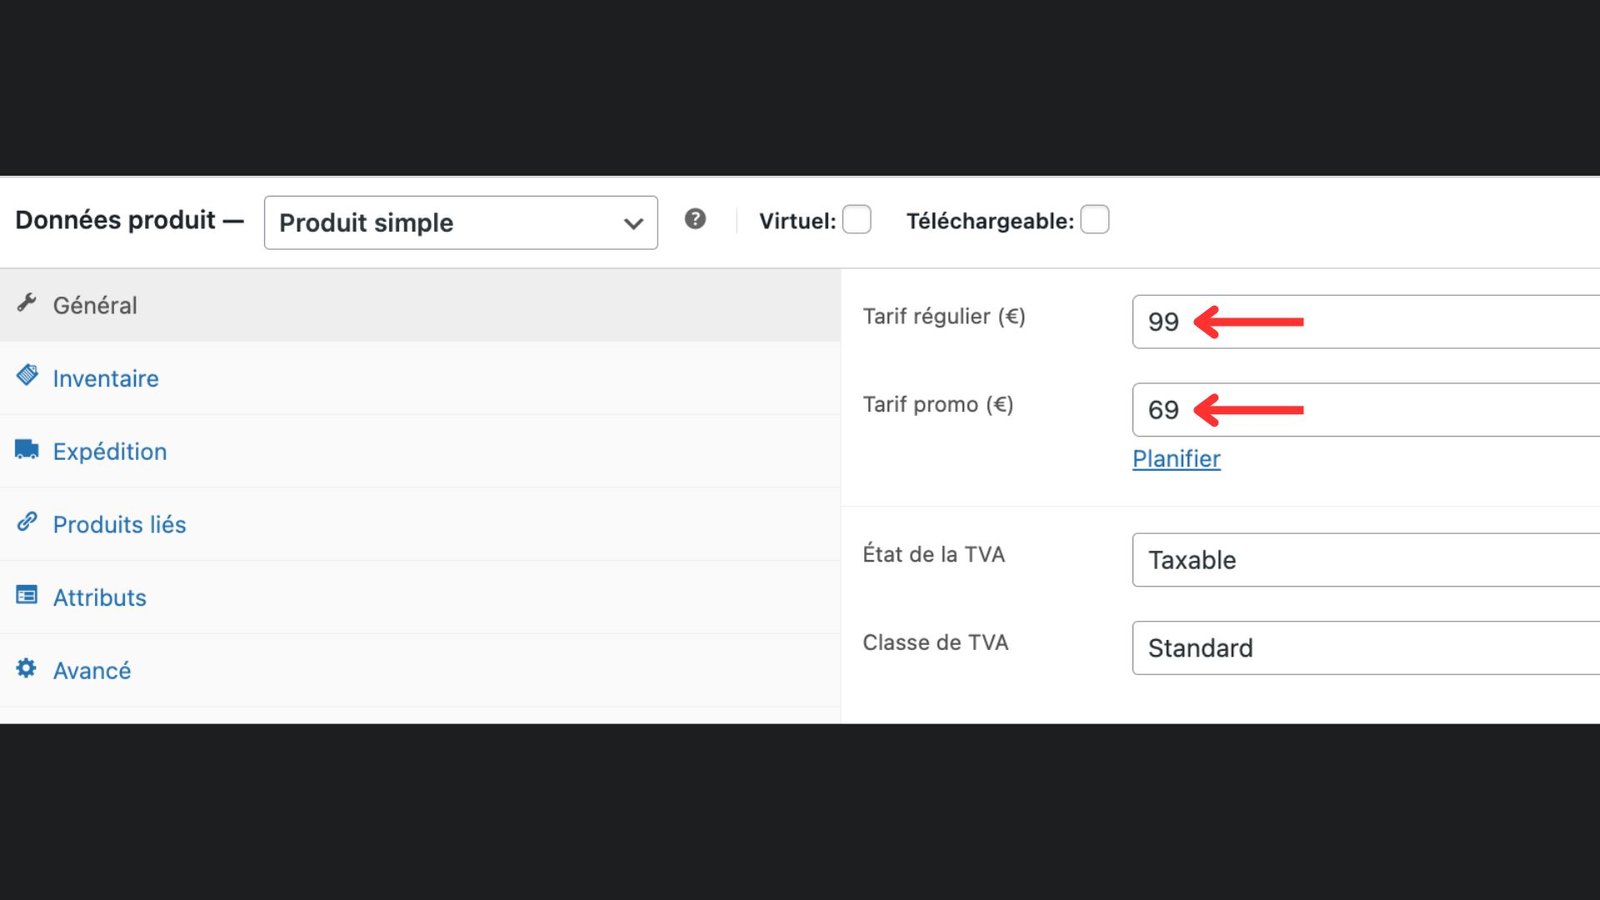The height and width of the screenshot is (900, 1600).
Task: Open the Produit simple product type dropdown
Action: [x=461, y=222]
